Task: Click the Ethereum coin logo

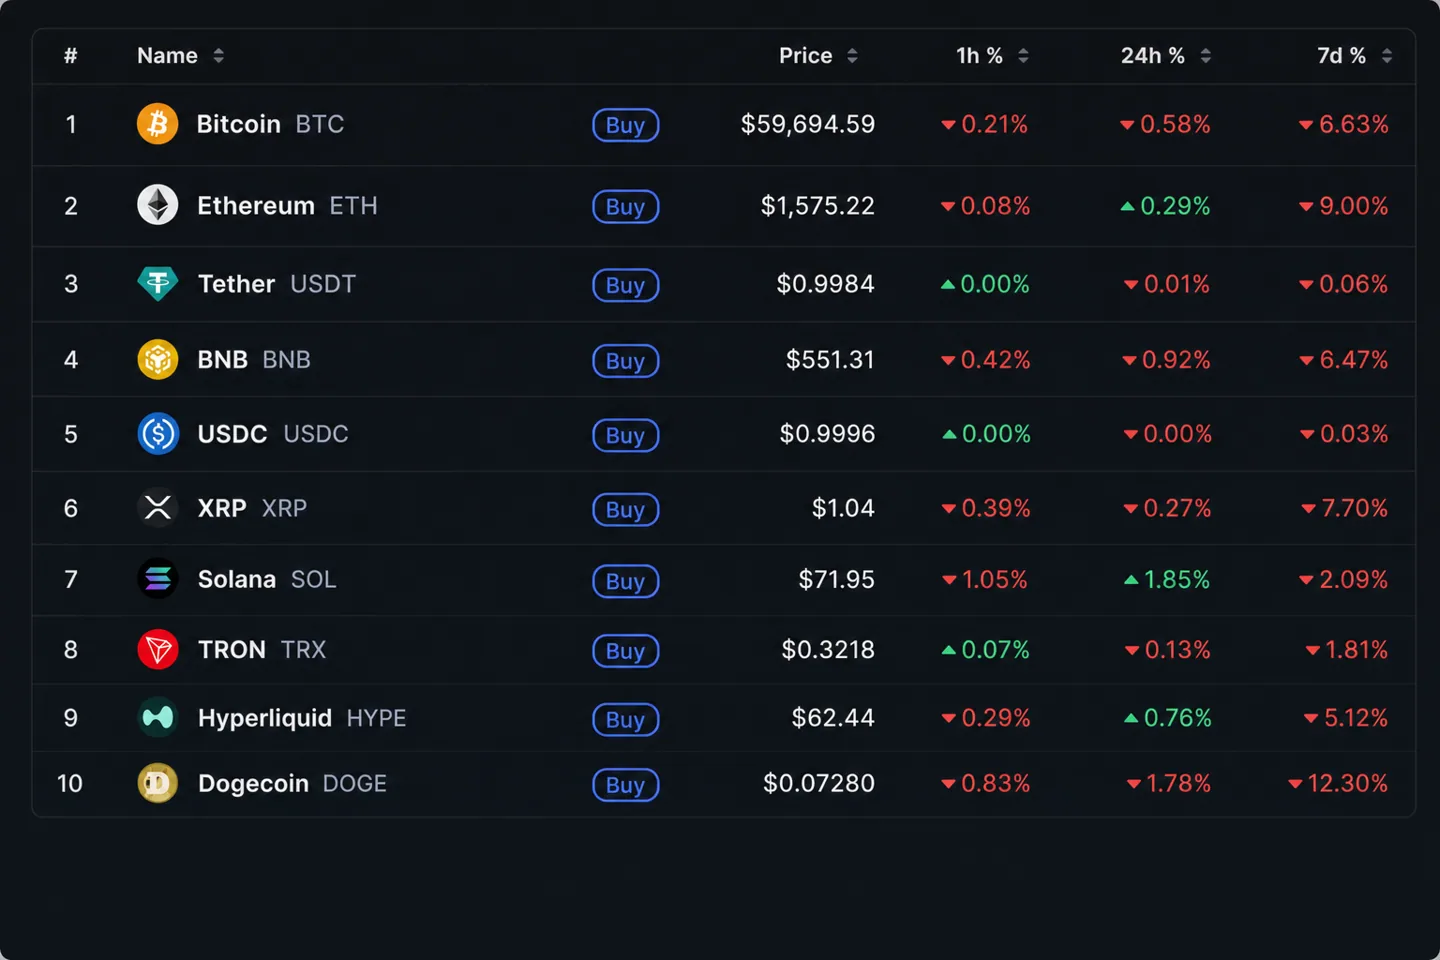Action: point(157,205)
